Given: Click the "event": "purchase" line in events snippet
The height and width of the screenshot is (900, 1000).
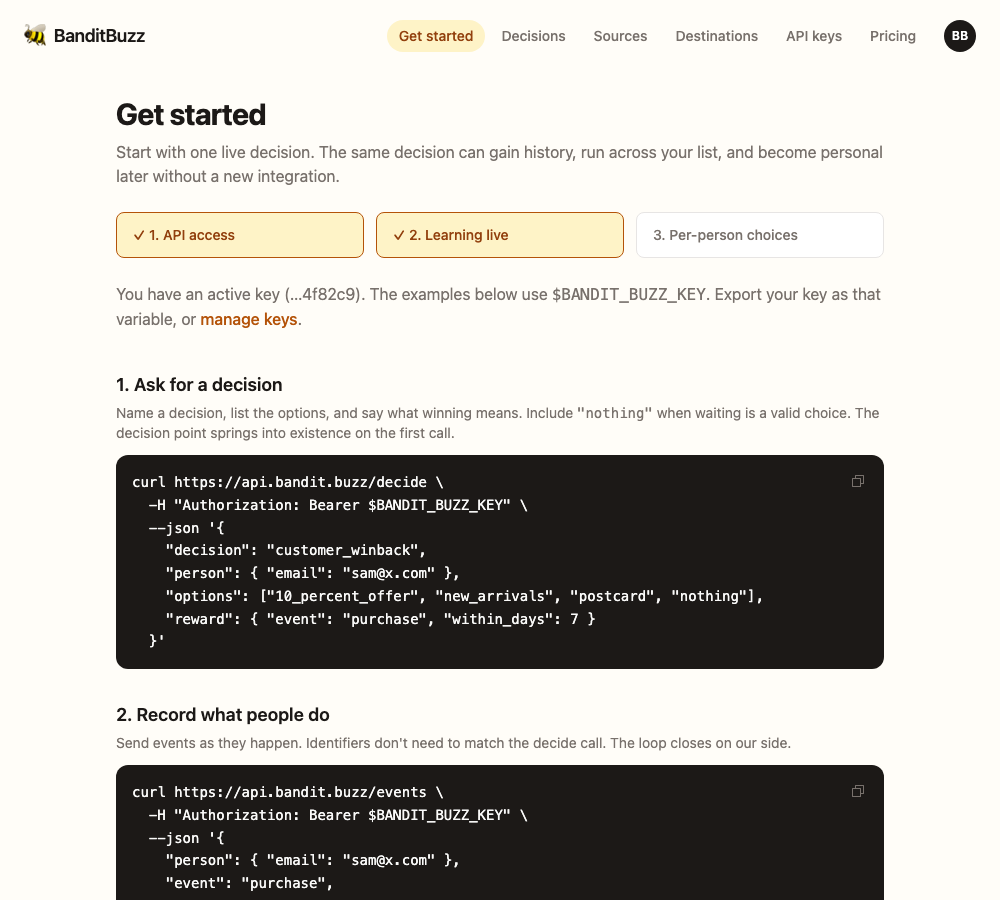Looking at the screenshot, I should coord(249,883).
